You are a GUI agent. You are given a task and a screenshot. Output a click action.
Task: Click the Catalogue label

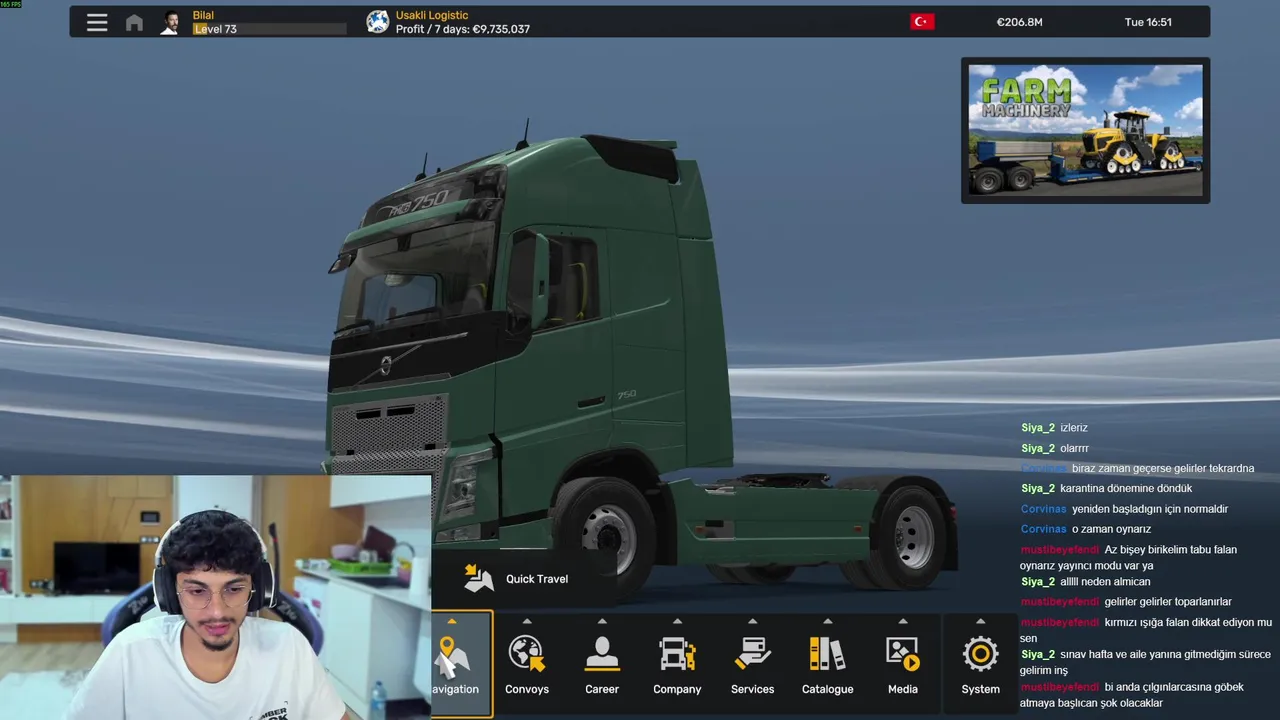coord(827,689)
